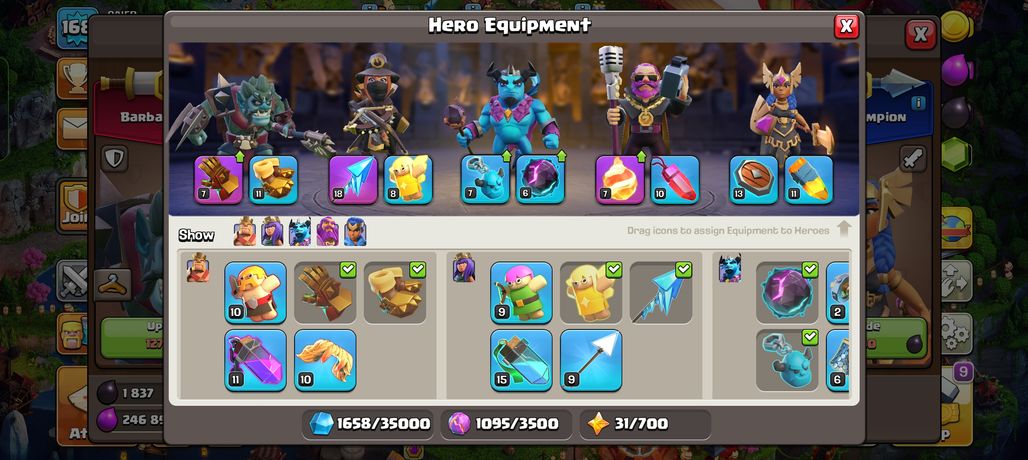Screen dimensions: 1028x460
Task: Collapse panel using the up arrow icon
Action: point(844,229)
